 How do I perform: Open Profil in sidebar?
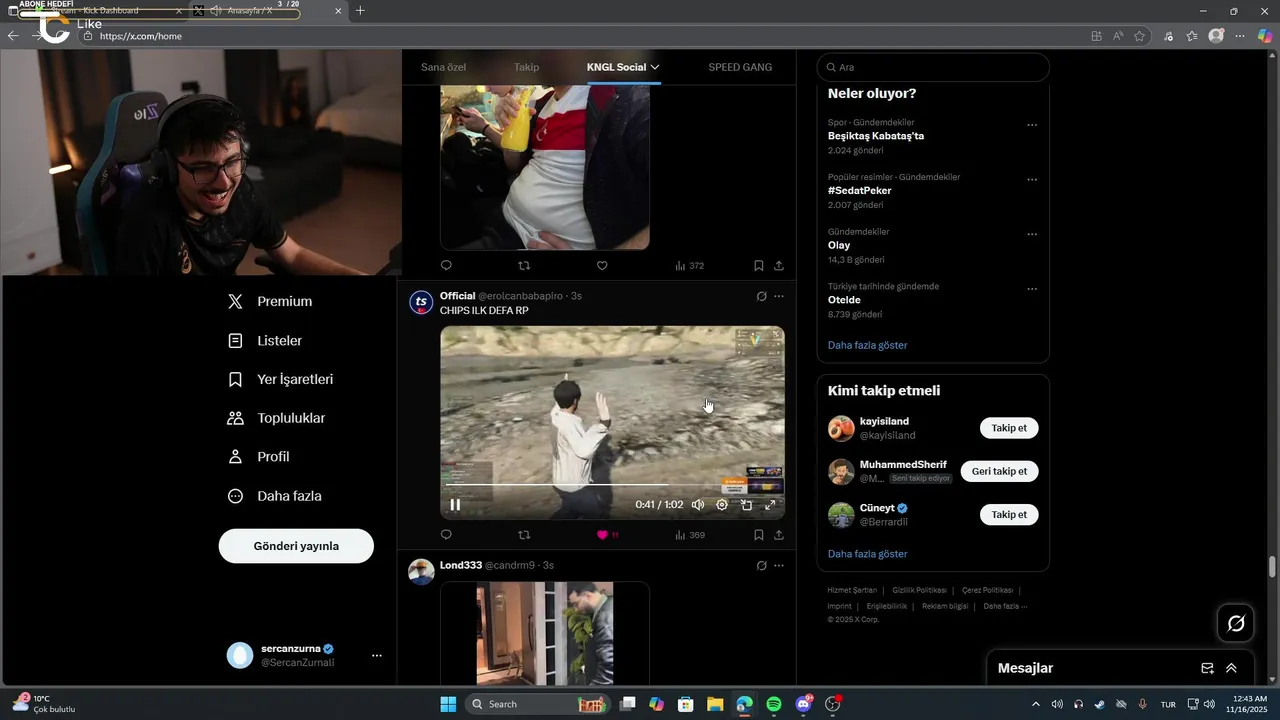pyautogui.click(x=258, y=456)
